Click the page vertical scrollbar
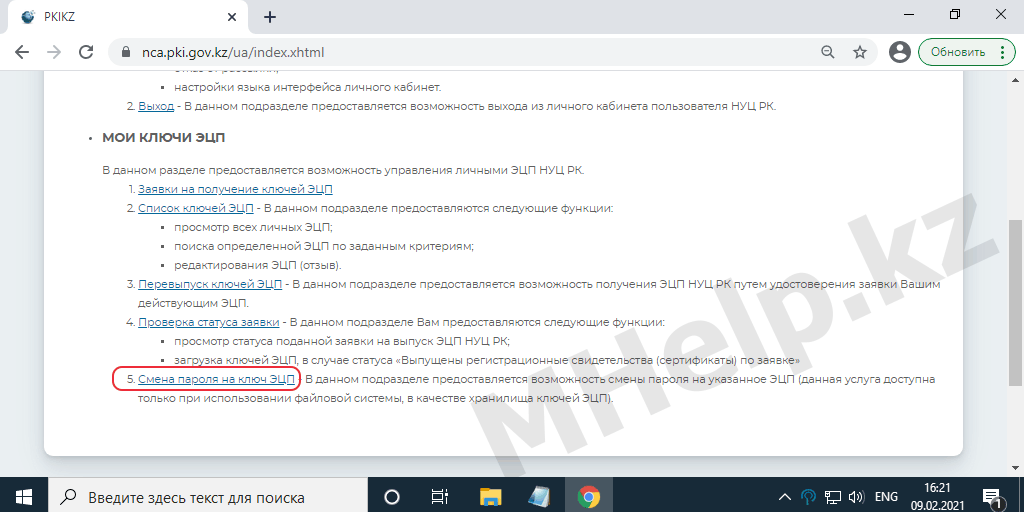This screenshot has height=512, width=1024. (x=1016, y=304)
